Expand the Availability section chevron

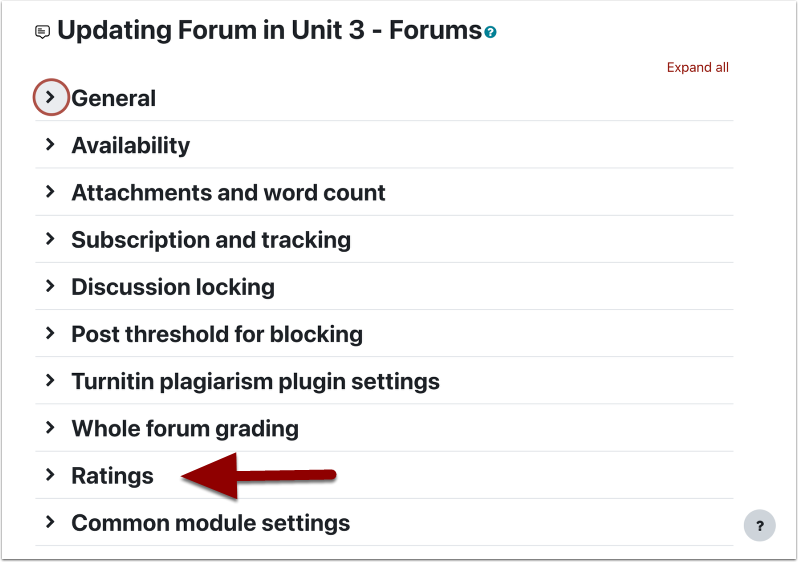pos(50,145)
